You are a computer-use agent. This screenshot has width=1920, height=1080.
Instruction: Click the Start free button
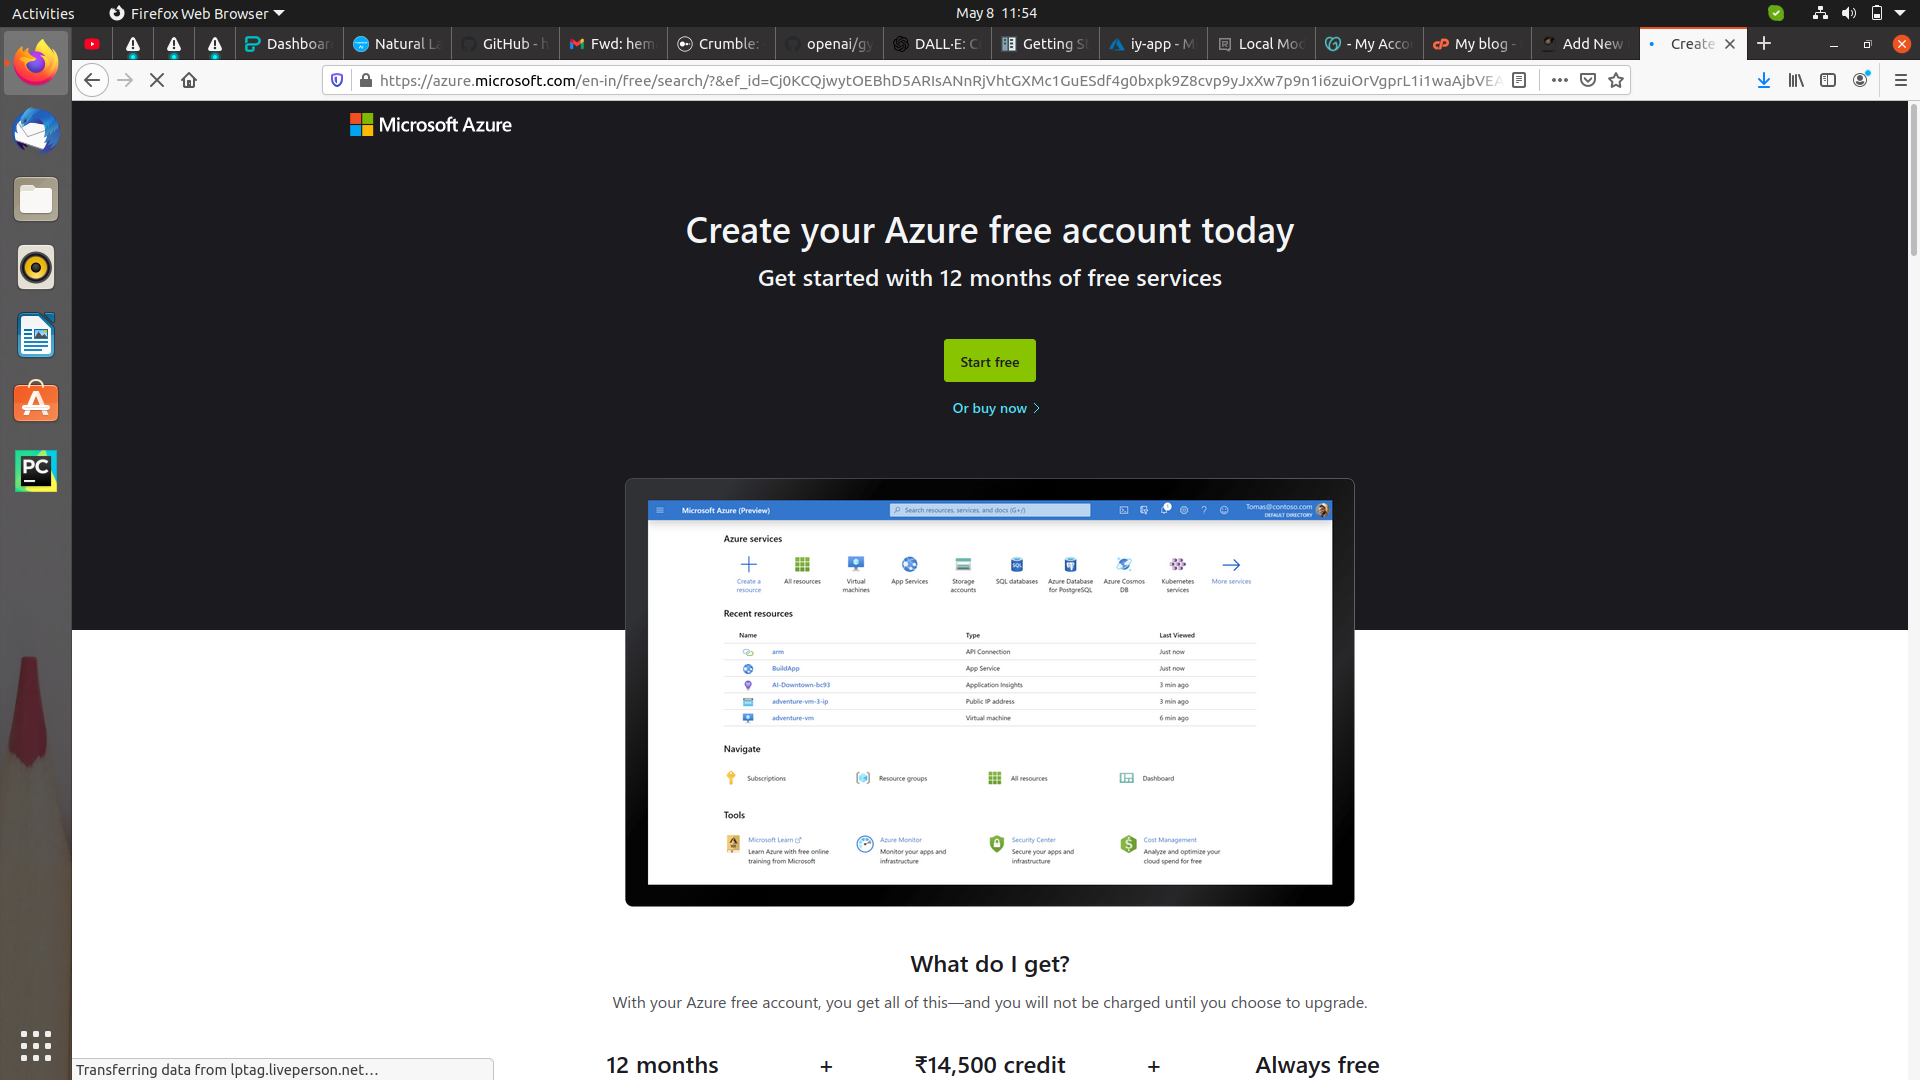989,360
